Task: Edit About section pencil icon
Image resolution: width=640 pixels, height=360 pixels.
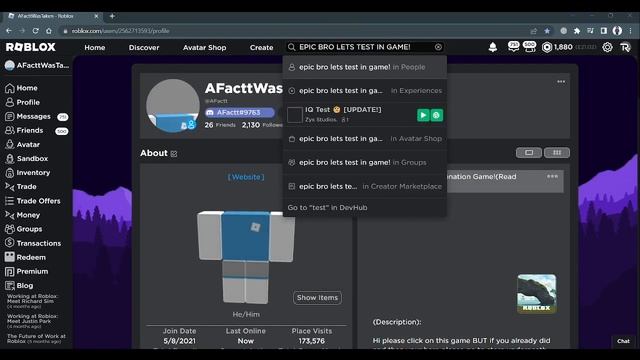Action: pos(174,154)
